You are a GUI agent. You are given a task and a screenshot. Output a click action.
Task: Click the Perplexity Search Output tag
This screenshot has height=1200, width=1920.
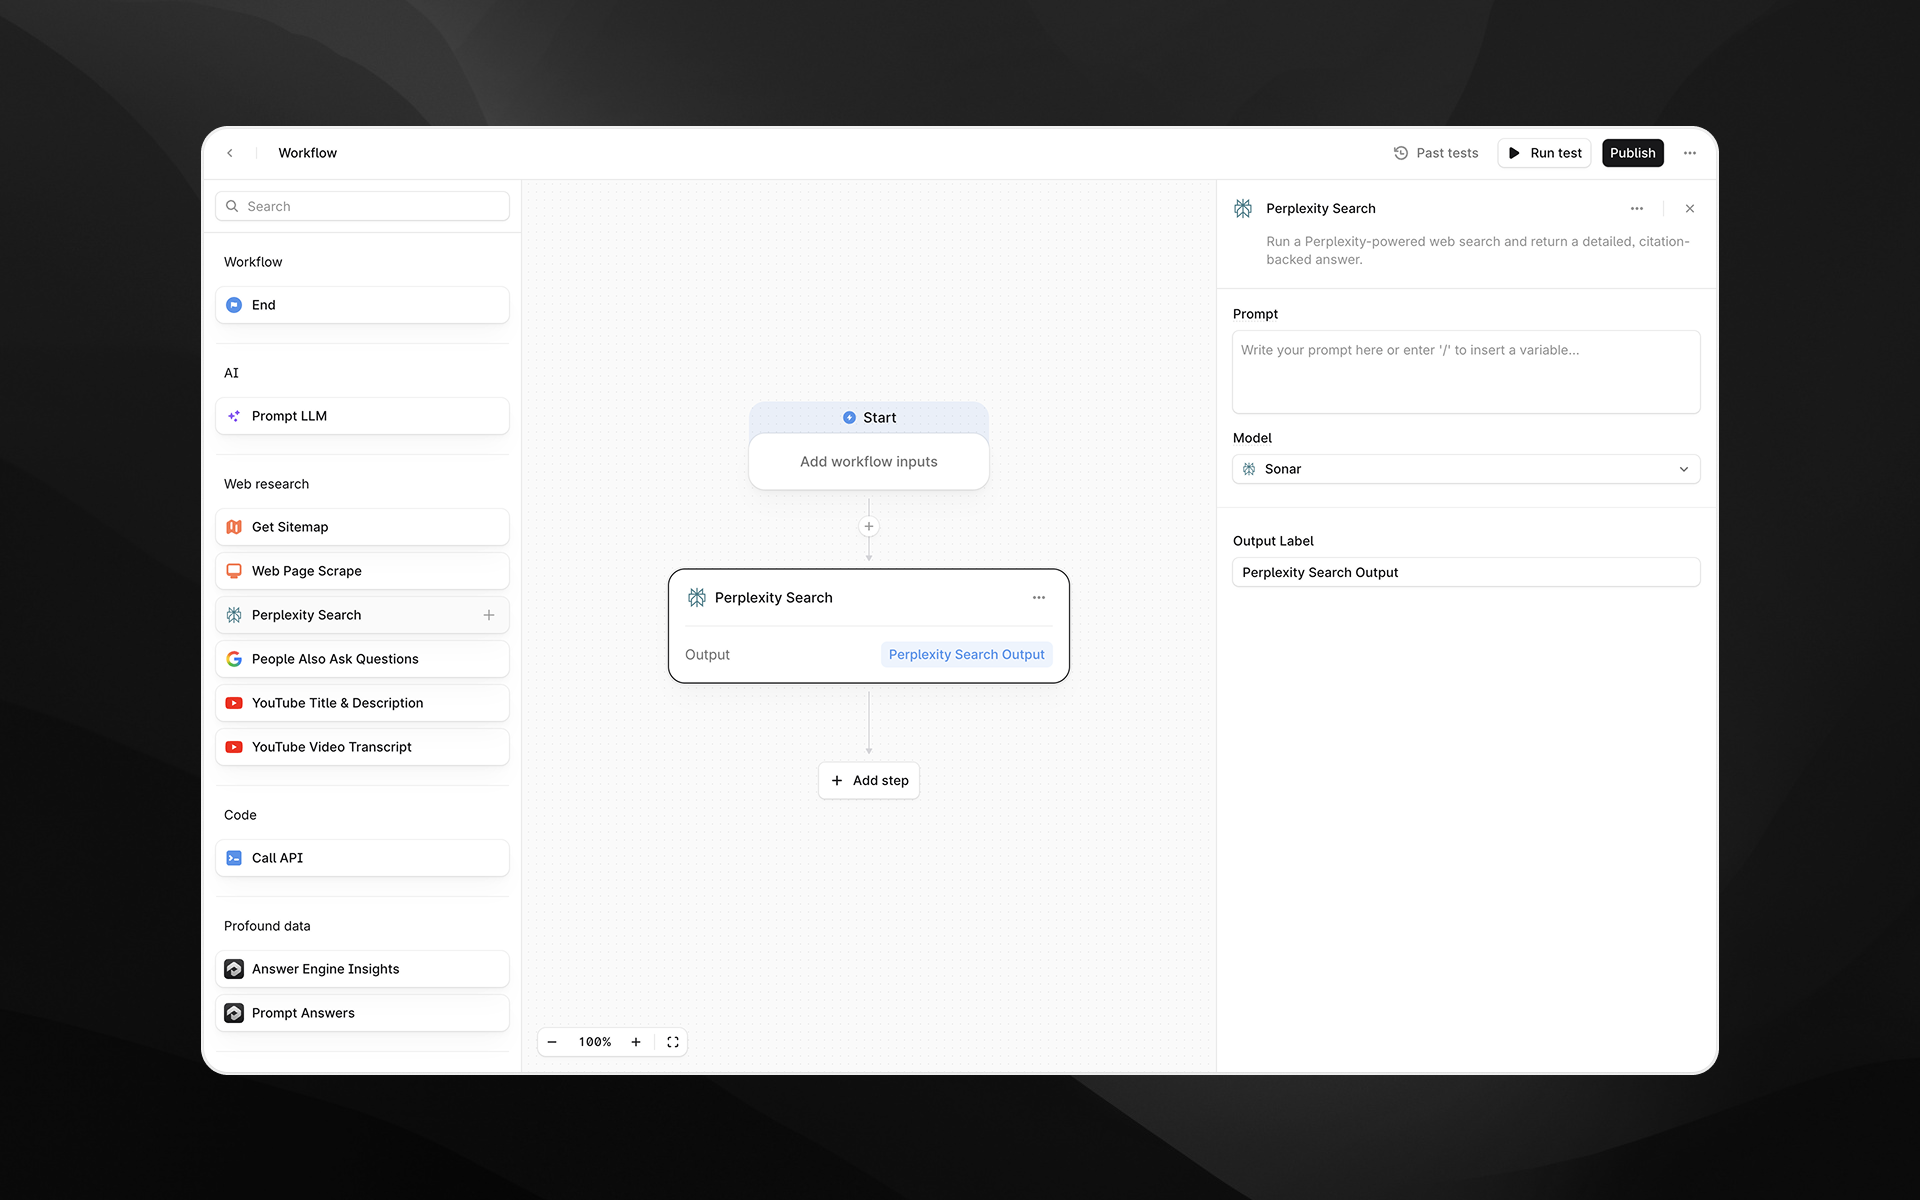coord(966,654)
